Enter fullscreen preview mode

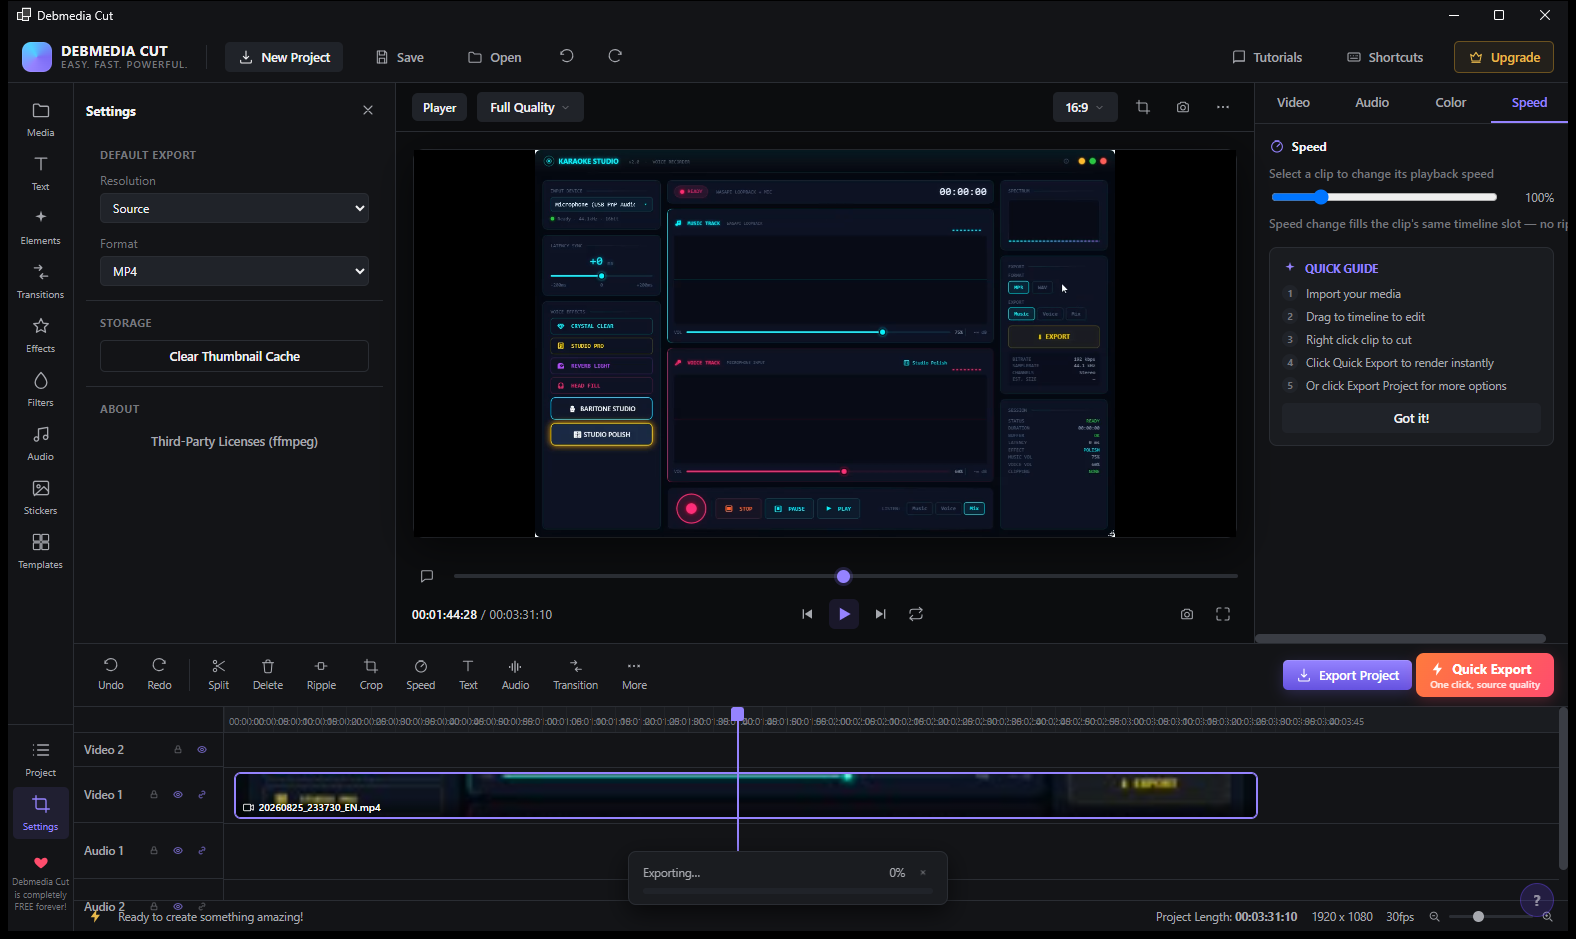coord(1223,614)
